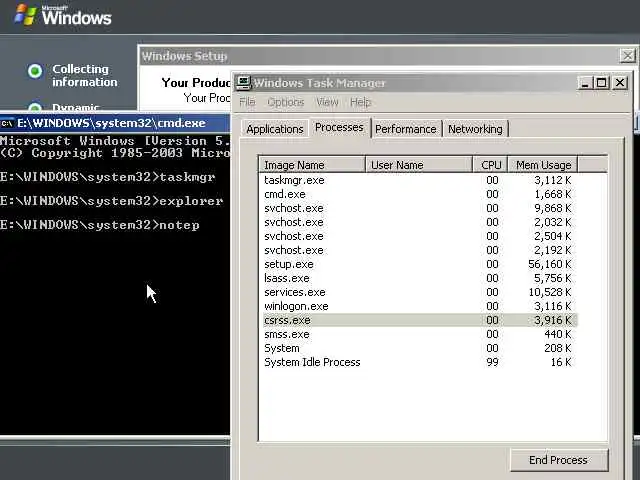
Task: Open the Options menu in Task Manager
Action: click(286, 102)
